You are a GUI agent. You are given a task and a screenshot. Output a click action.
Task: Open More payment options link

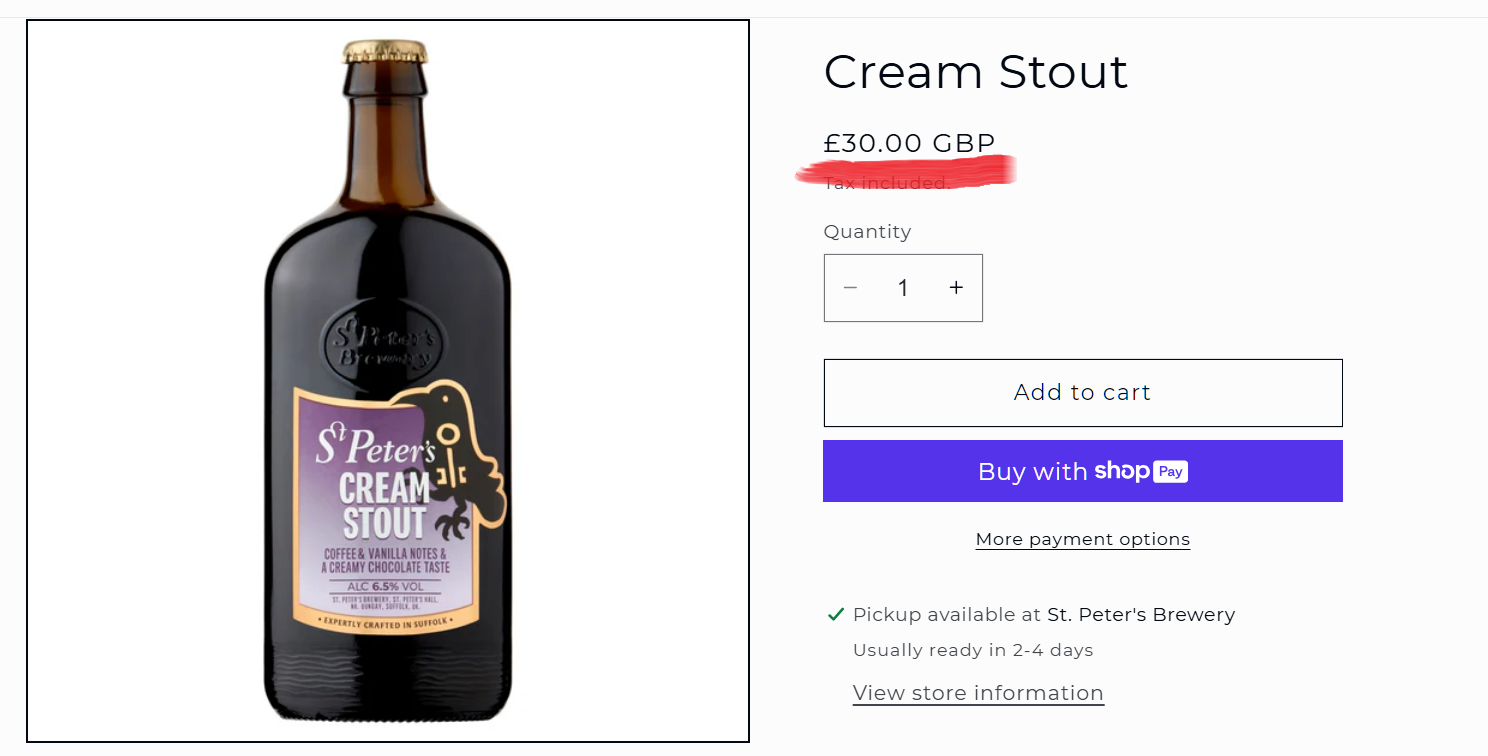click(1082, 539)
